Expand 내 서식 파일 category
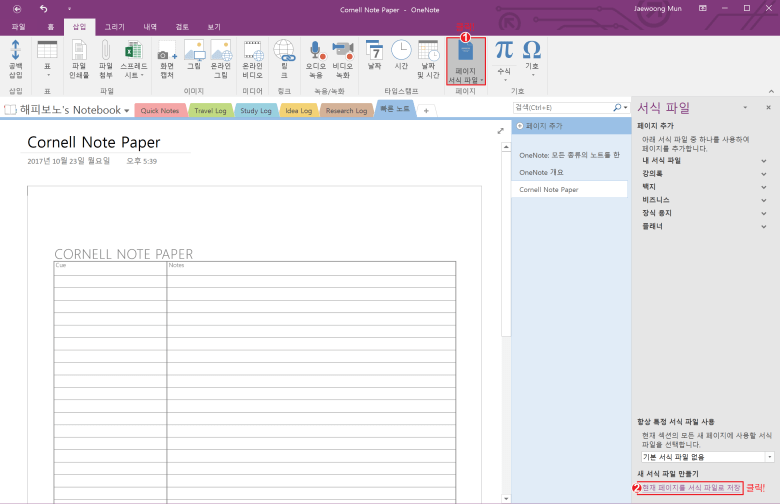Image resolution: width=780 pixels, height=504 pixels. (764, 161)
